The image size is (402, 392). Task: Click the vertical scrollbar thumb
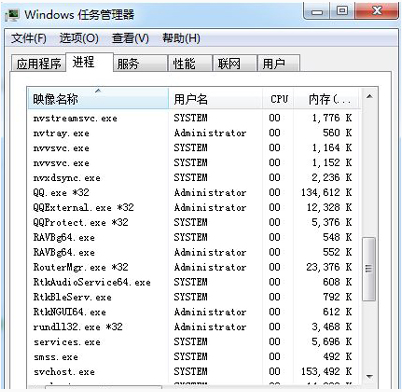click(x=369, y=269)
